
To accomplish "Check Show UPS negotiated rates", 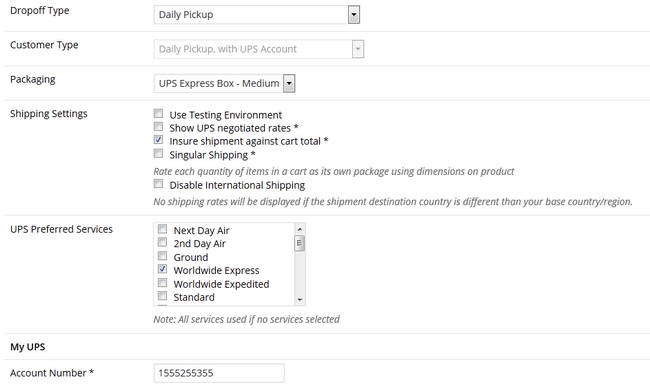I will (158, 126).
